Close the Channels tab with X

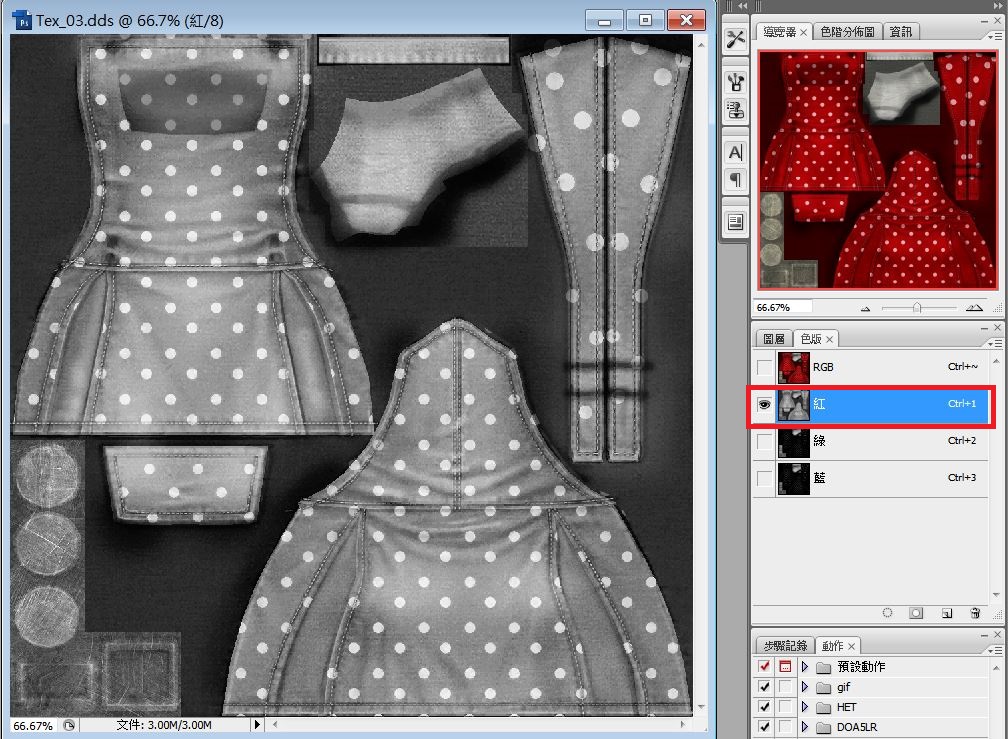[829, 339]
